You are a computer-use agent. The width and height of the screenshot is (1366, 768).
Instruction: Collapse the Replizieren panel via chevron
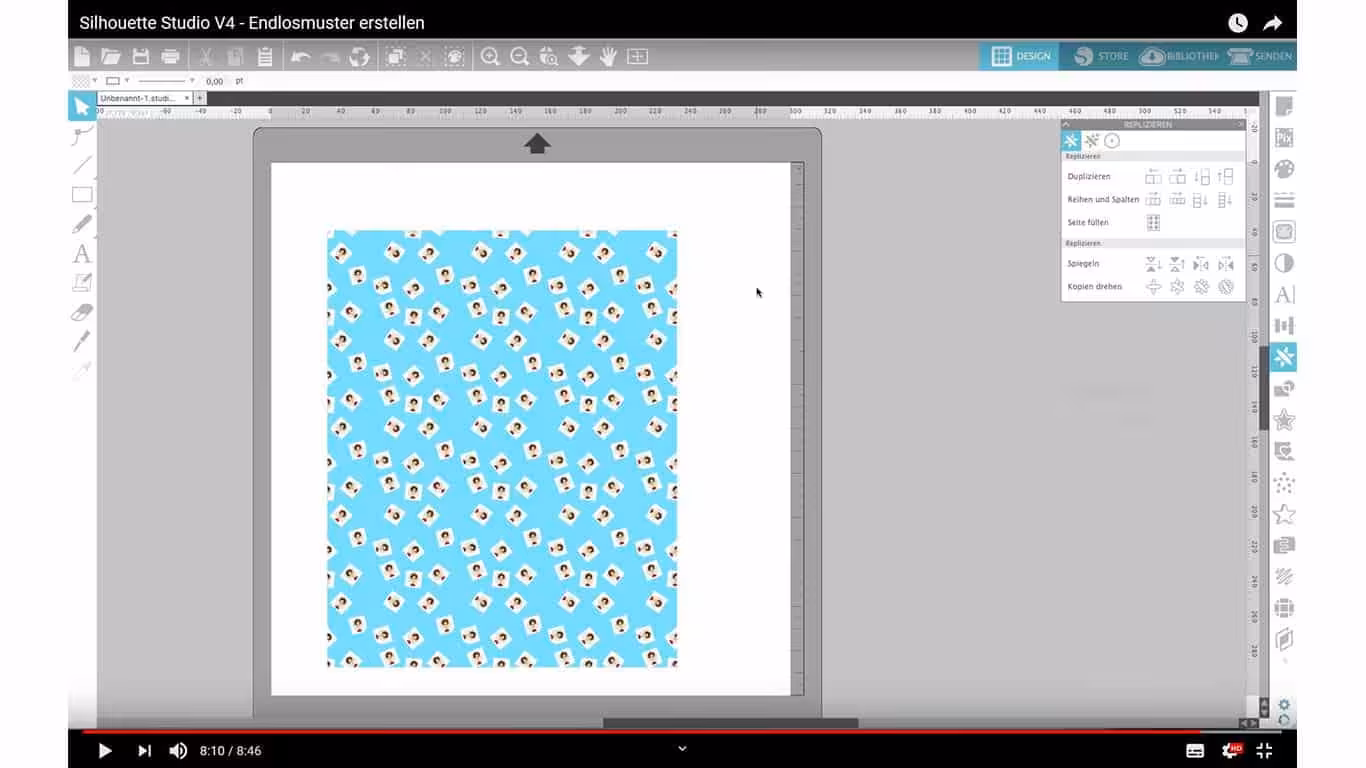tap(1067, 125)
